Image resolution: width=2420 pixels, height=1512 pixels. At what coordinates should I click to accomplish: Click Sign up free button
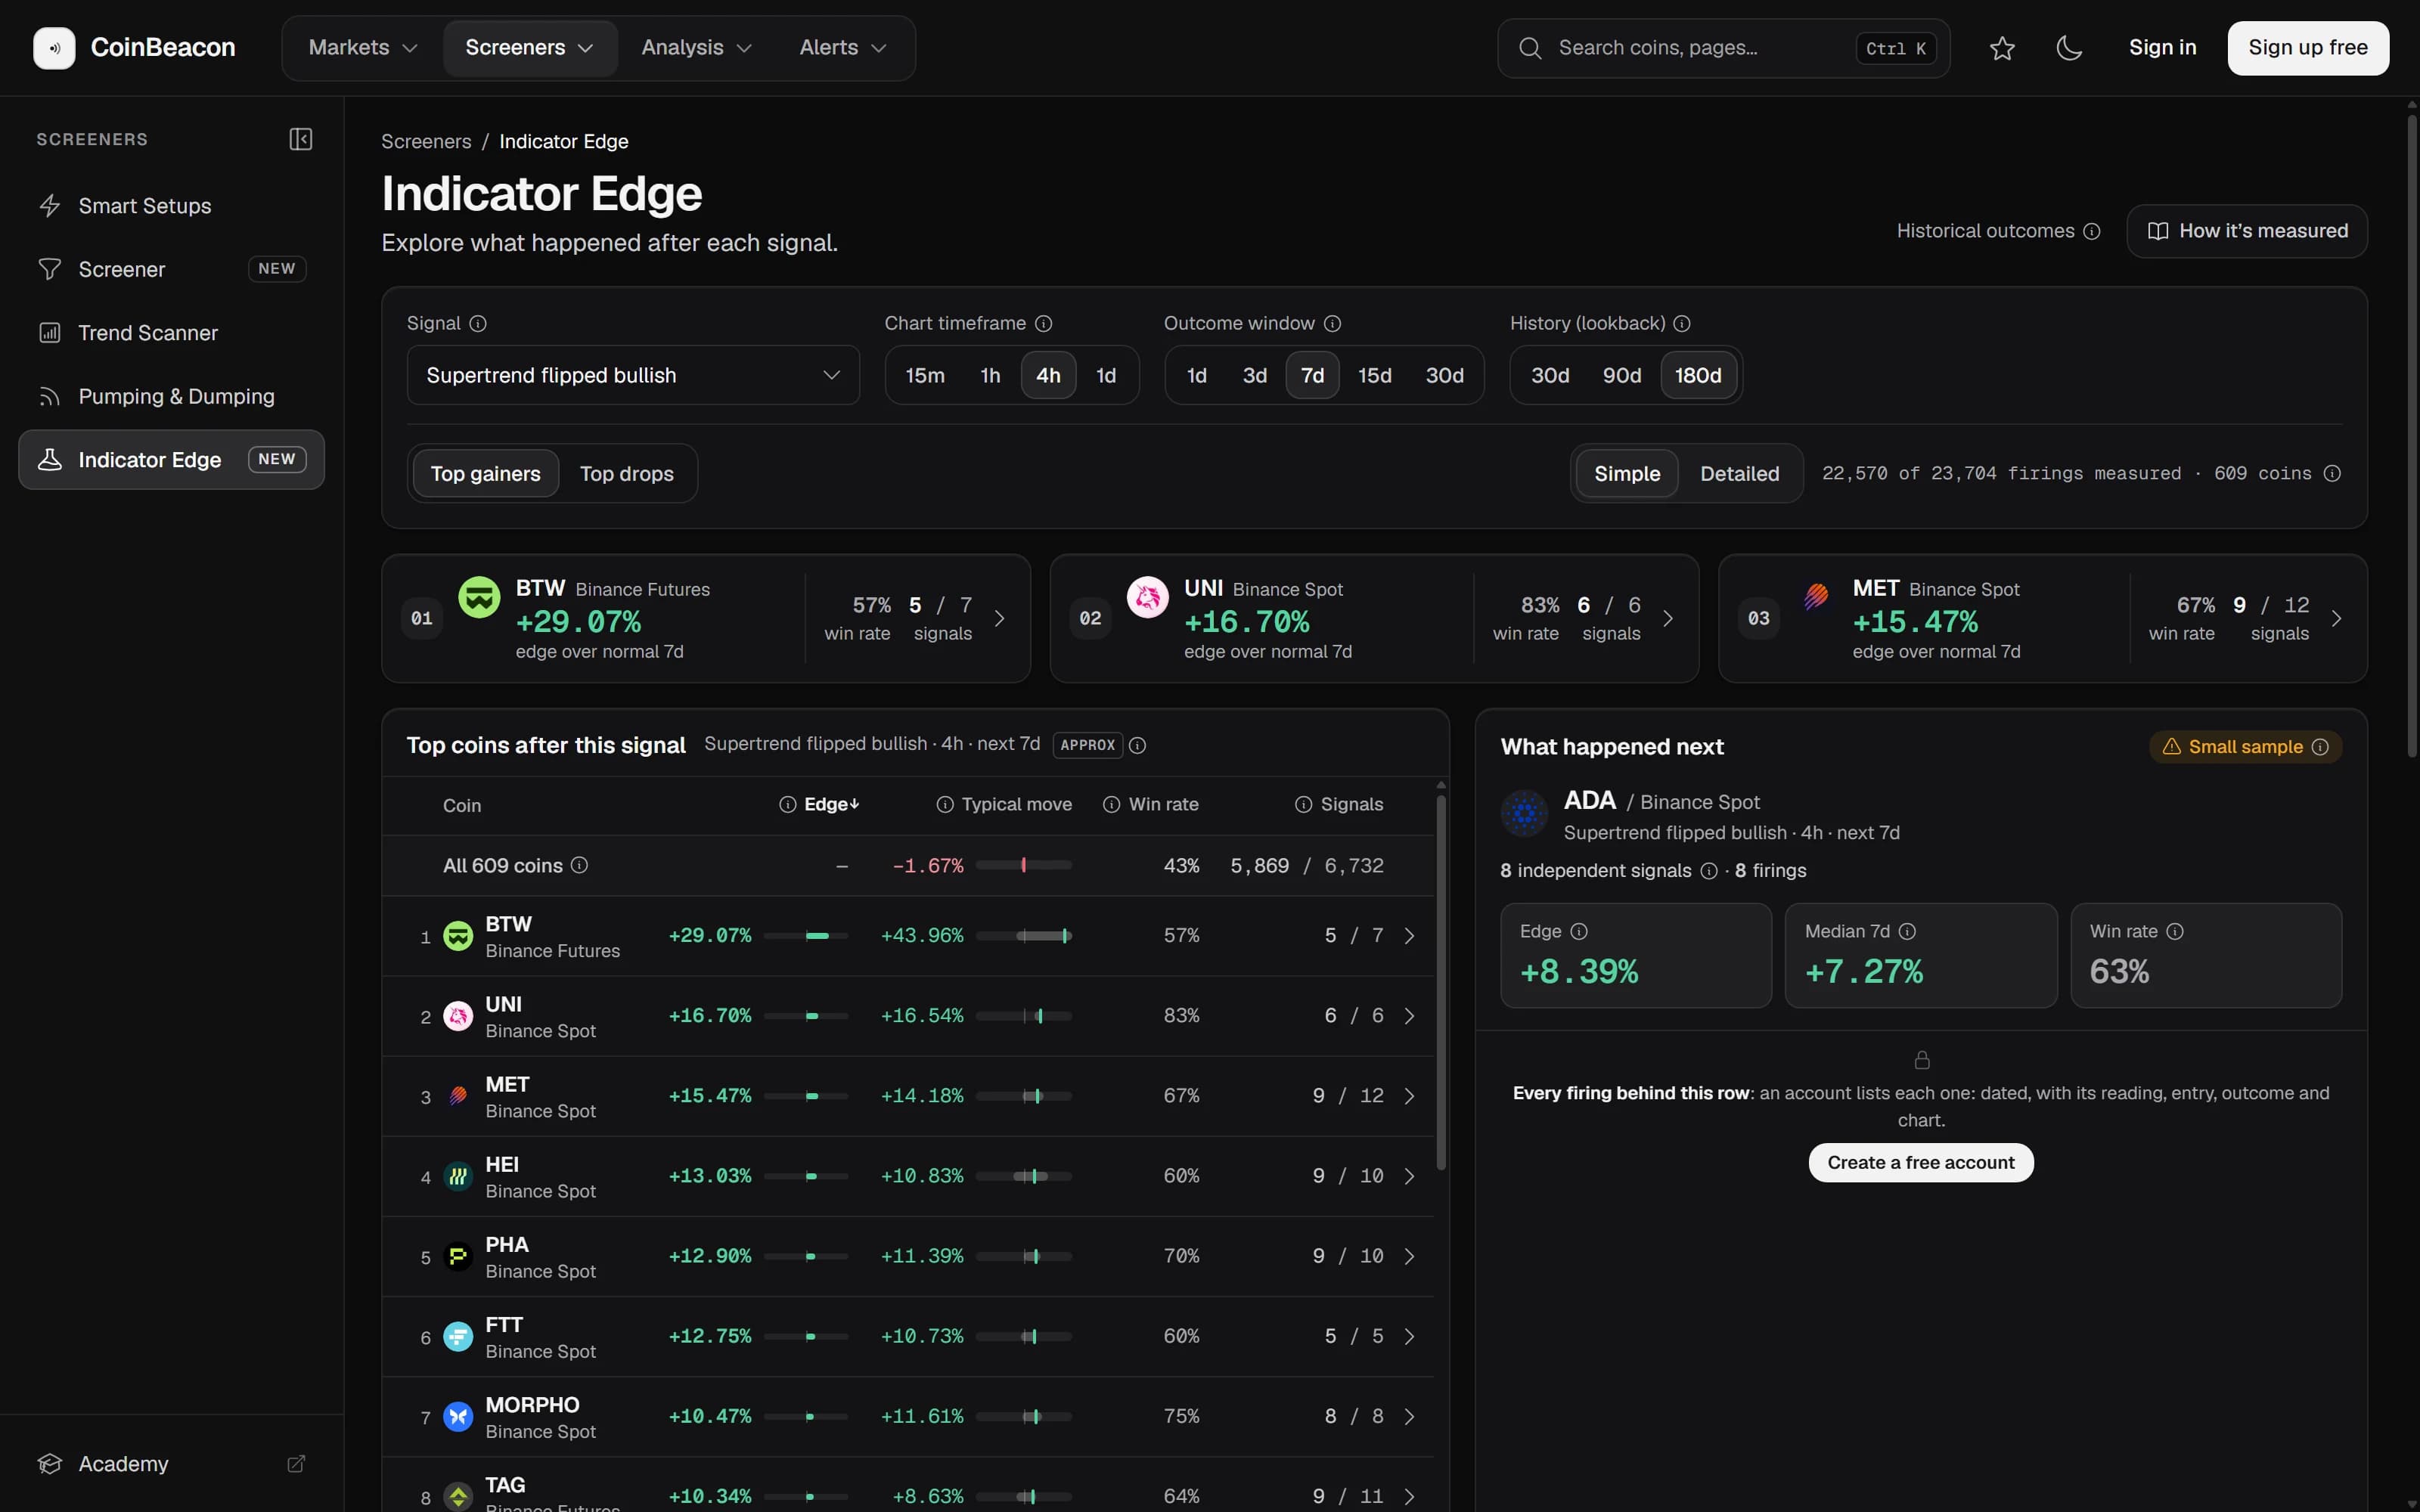click(x=2308, y=48)
